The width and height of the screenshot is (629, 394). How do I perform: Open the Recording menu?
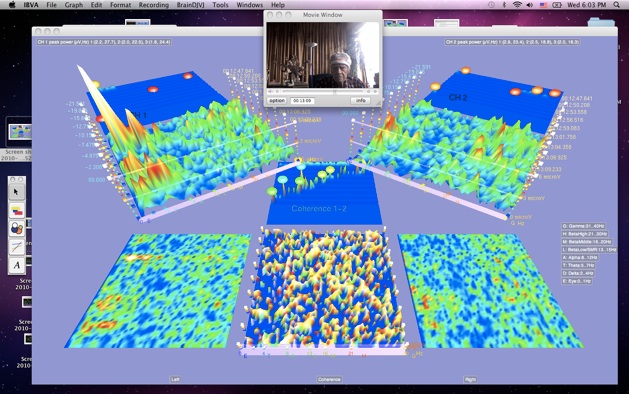(x=153, y=5)
